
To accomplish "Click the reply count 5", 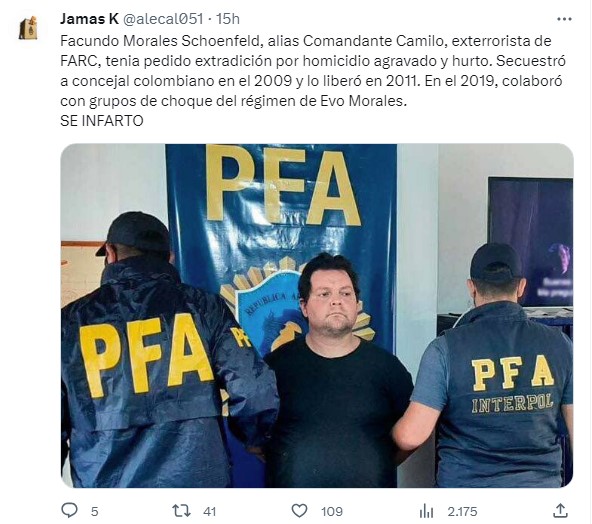I will [x=94, y=512].
